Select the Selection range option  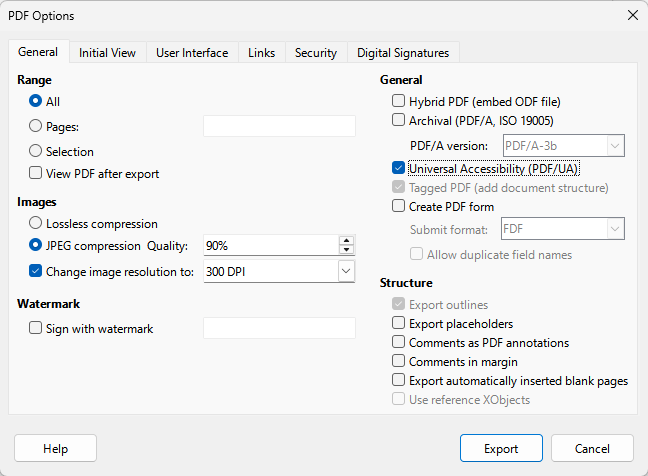point(36,151)
